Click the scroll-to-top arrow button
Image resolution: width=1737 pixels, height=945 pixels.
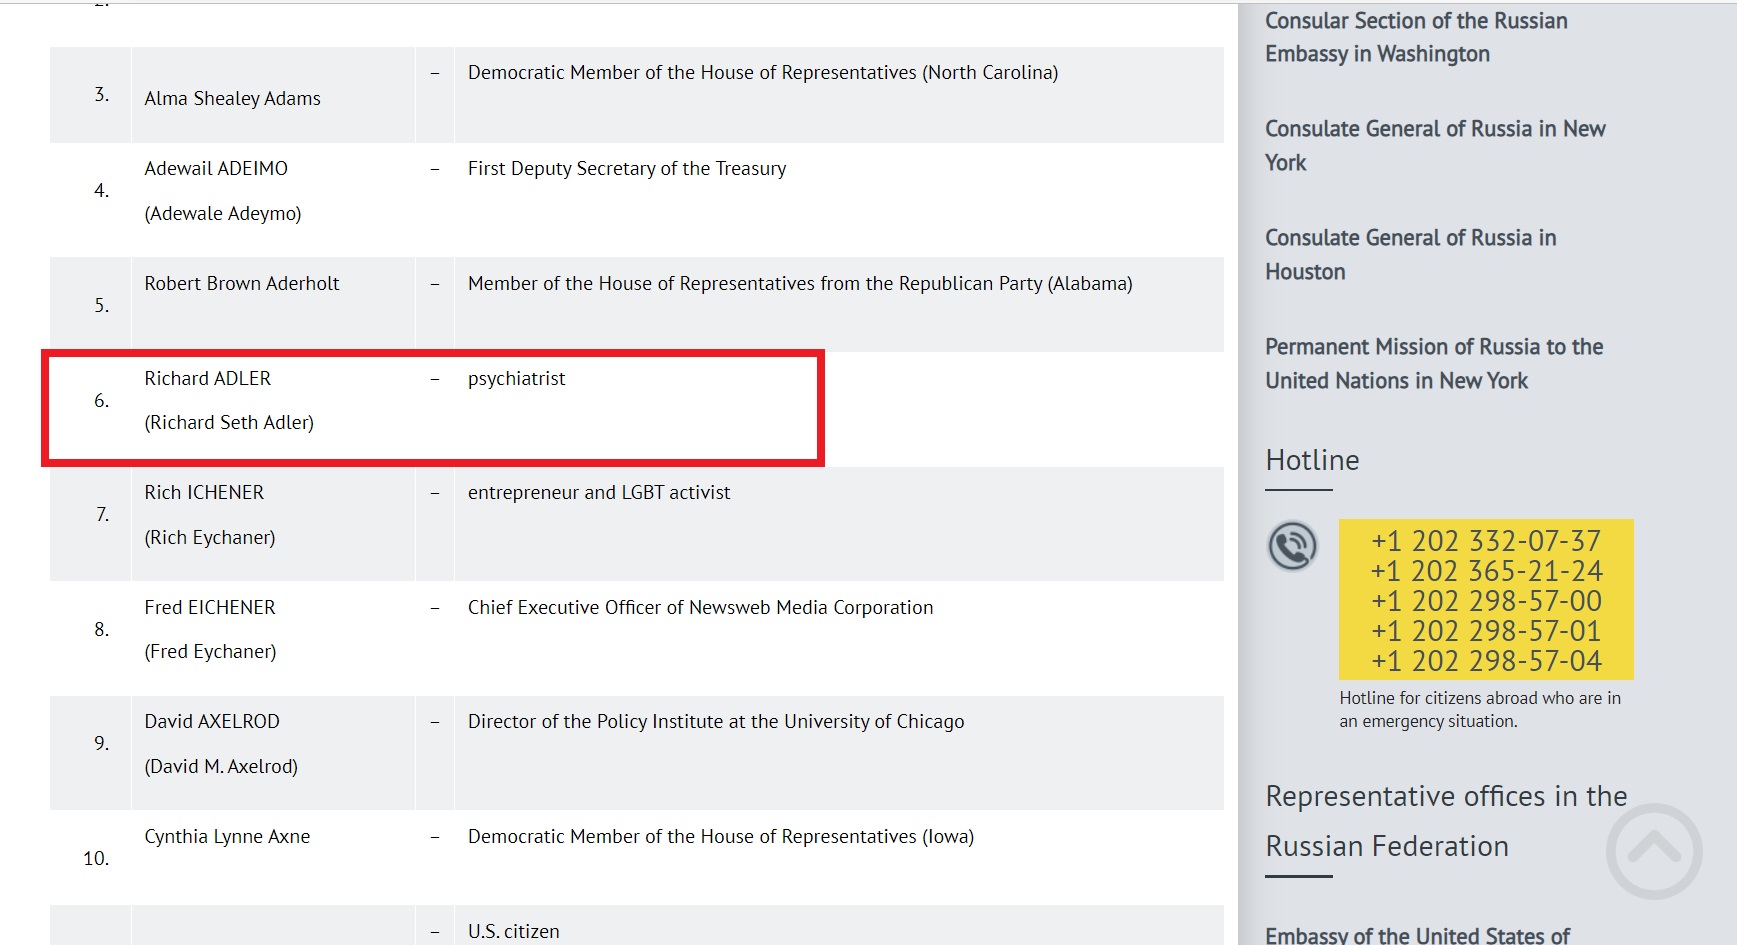[x=1654, y=851]
